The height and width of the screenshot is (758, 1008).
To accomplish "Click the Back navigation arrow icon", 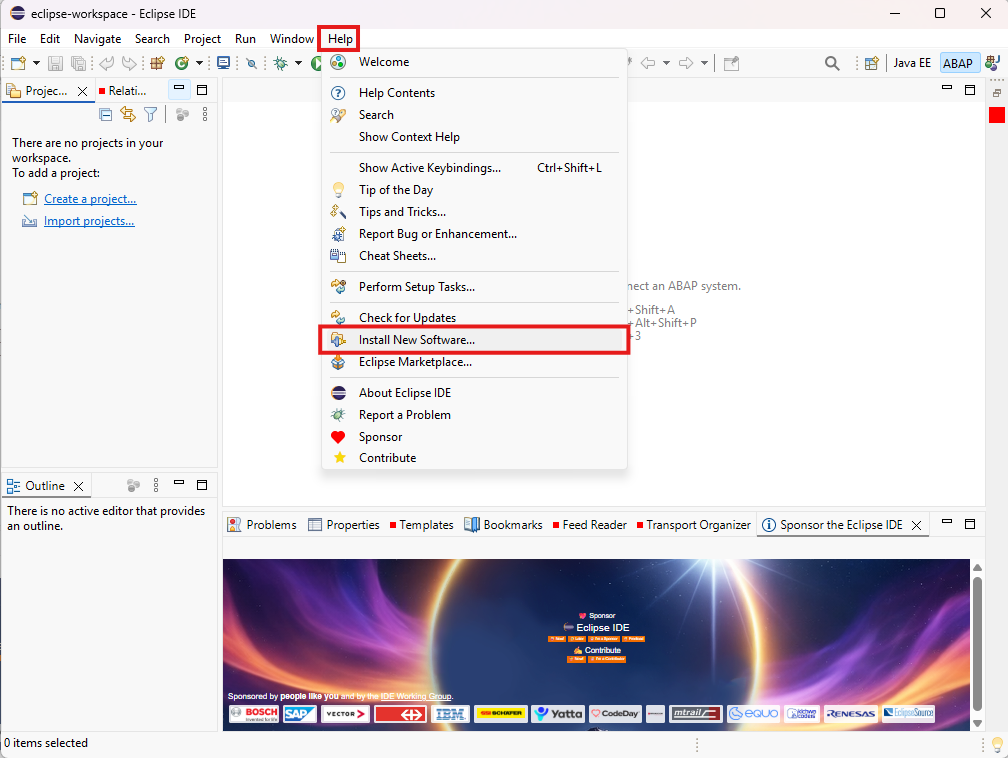I will (648, 63).
